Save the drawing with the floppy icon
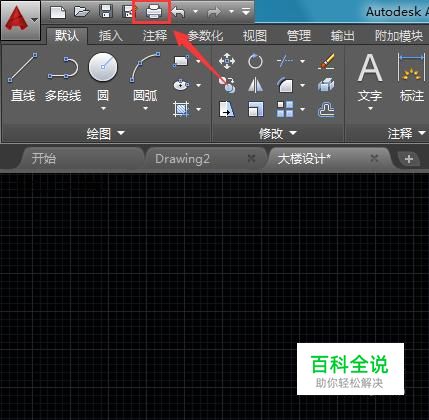 106,12
